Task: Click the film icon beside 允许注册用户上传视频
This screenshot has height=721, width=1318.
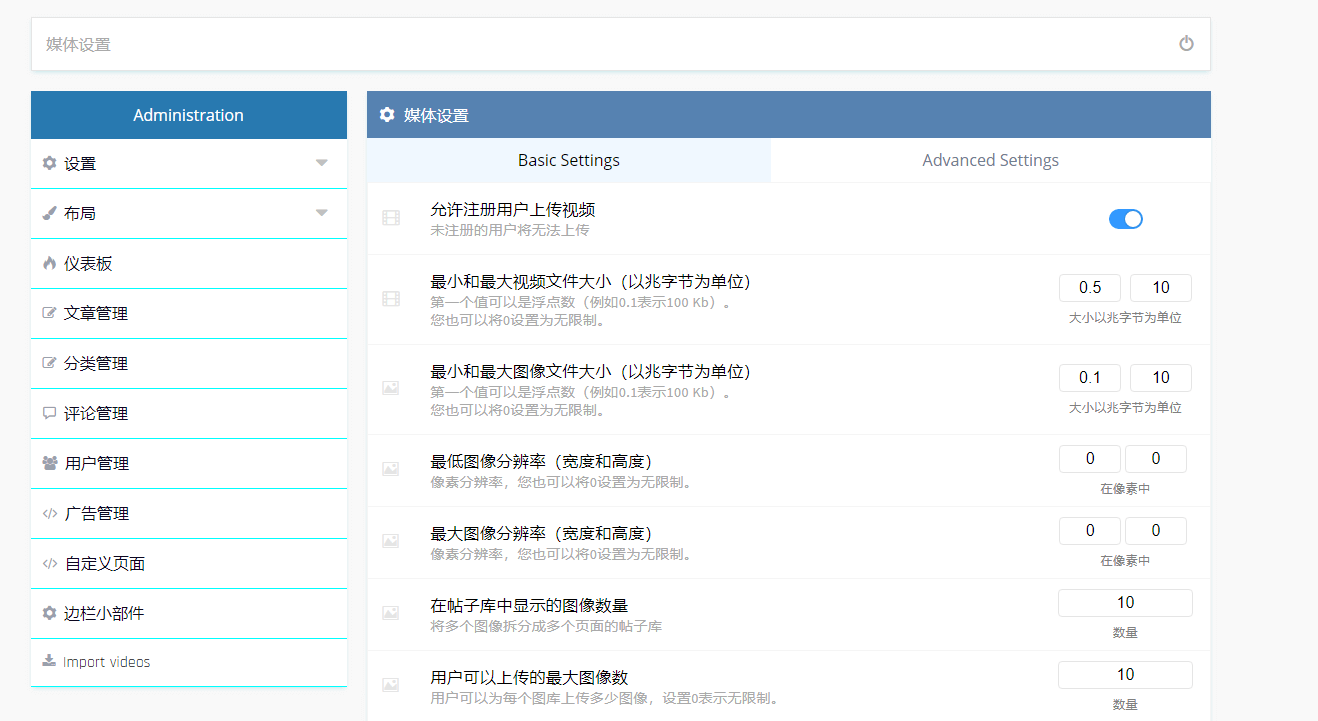Action: click(x=391, y=217)
